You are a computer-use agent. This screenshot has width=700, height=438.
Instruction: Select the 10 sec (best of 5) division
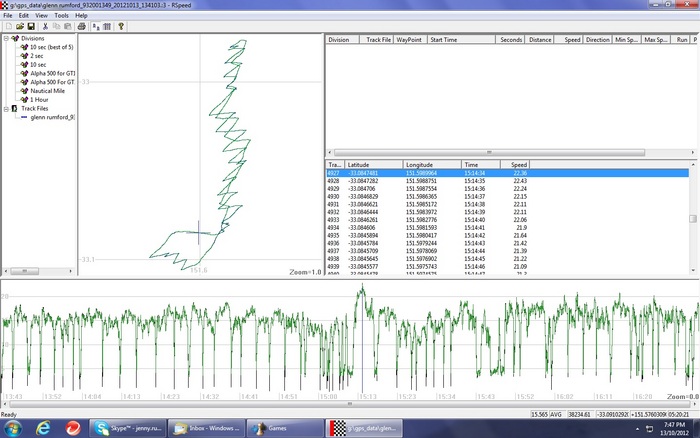coord(50,47)
